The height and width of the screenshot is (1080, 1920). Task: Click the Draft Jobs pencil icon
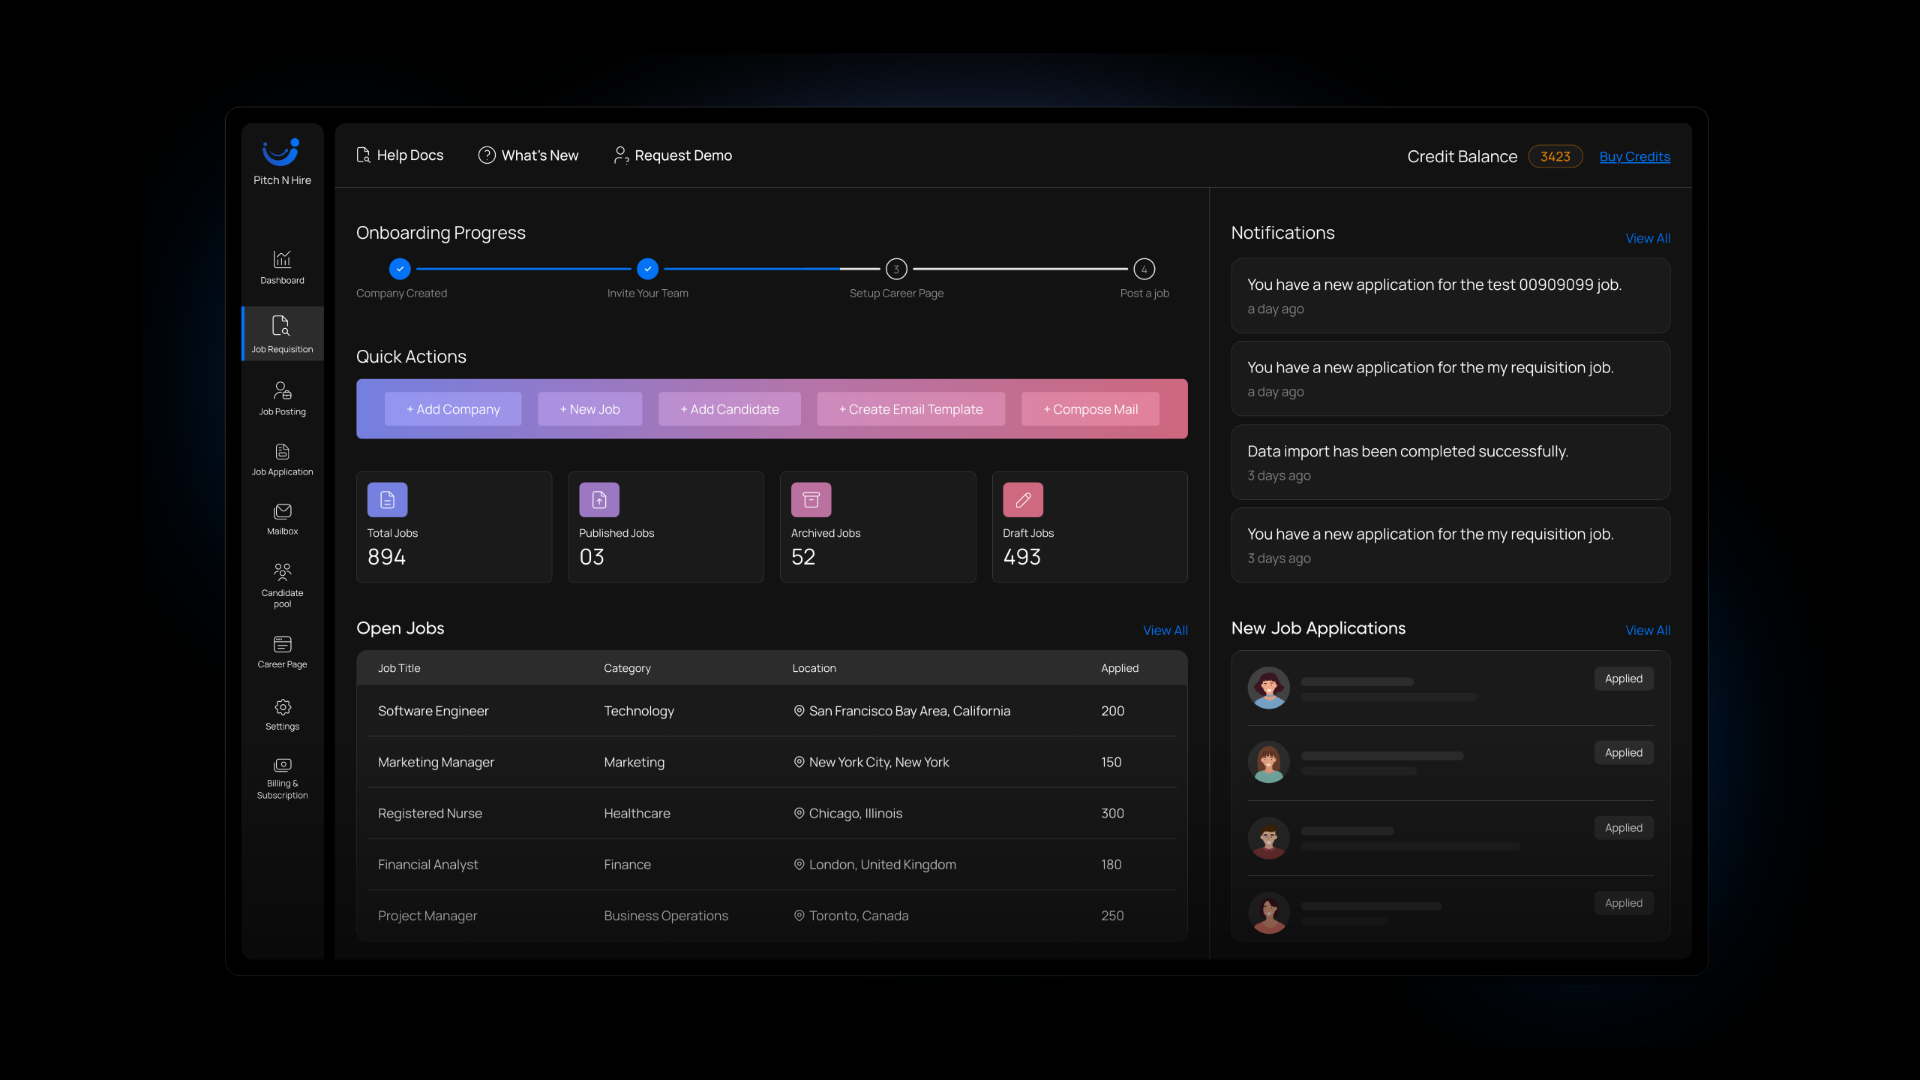click(x=1022, y=500)
